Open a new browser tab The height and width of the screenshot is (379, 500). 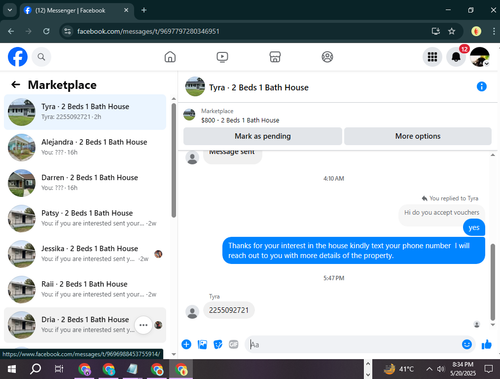(144, 10)
